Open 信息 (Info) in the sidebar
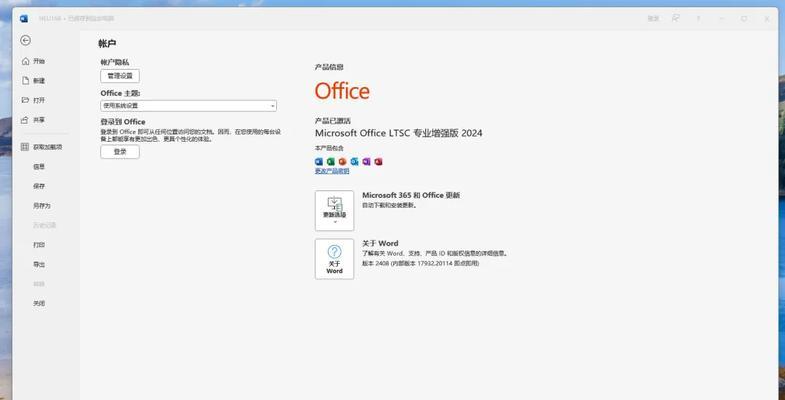The width and height of the screenshot is (785, 400). pos(39,167)
